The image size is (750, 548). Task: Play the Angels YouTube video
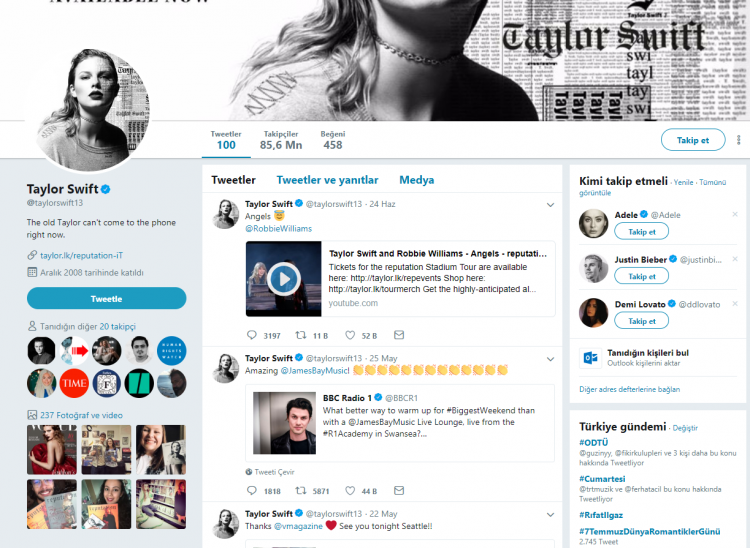[284, 279]
